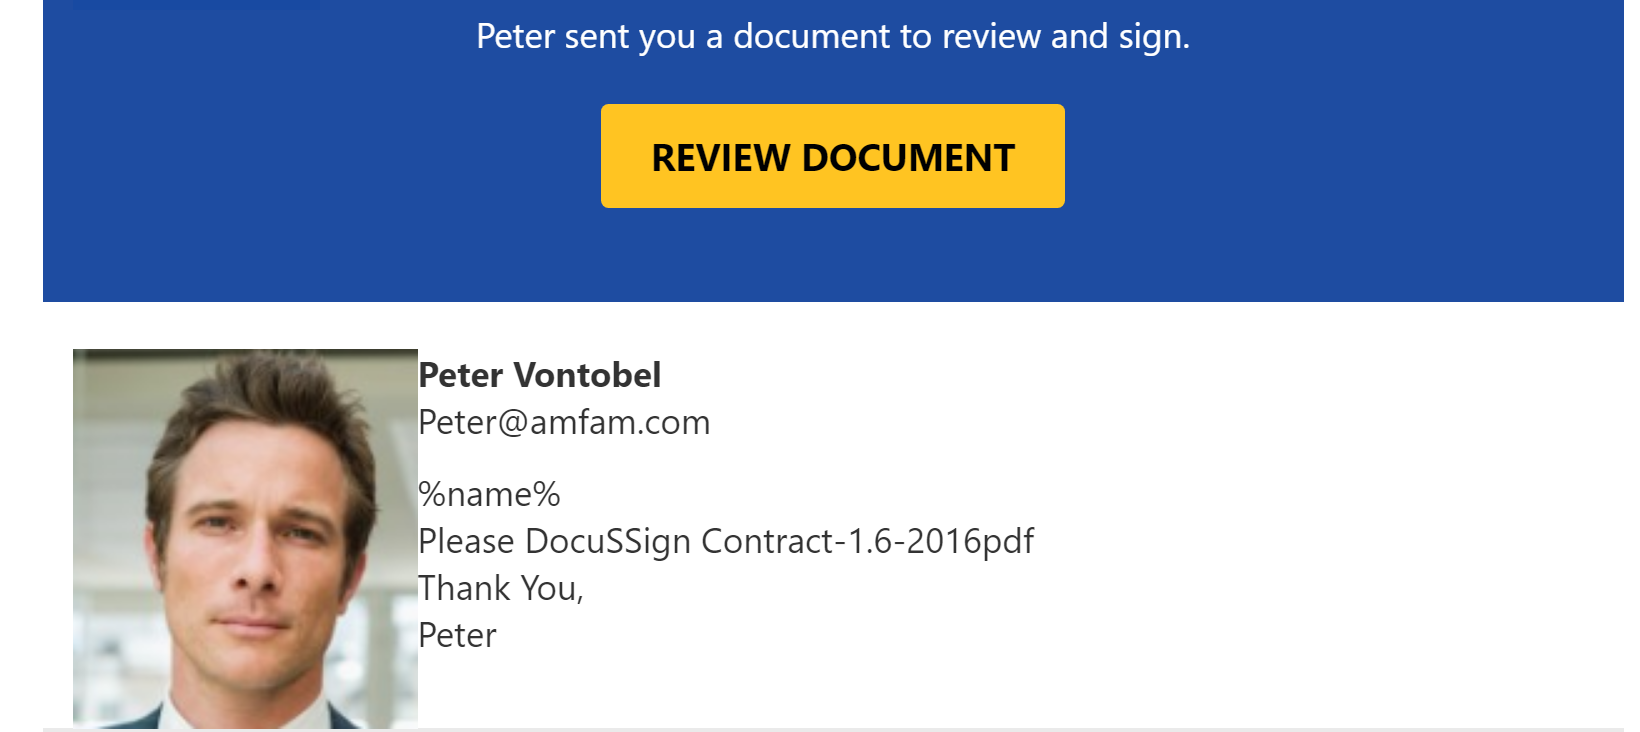
Task: Click the Contract-1.6-2016pdf file name
Action: (x=867, y=541)
